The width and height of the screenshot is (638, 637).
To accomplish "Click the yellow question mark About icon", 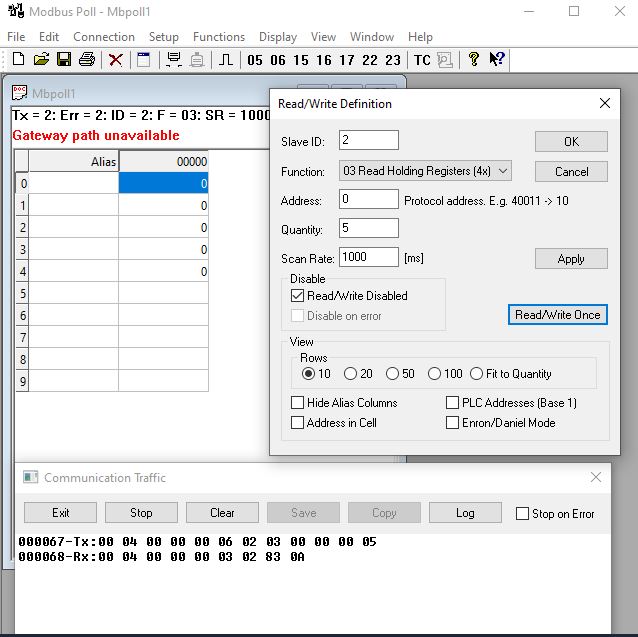I will pyautogui.click(x=474, y=59).
